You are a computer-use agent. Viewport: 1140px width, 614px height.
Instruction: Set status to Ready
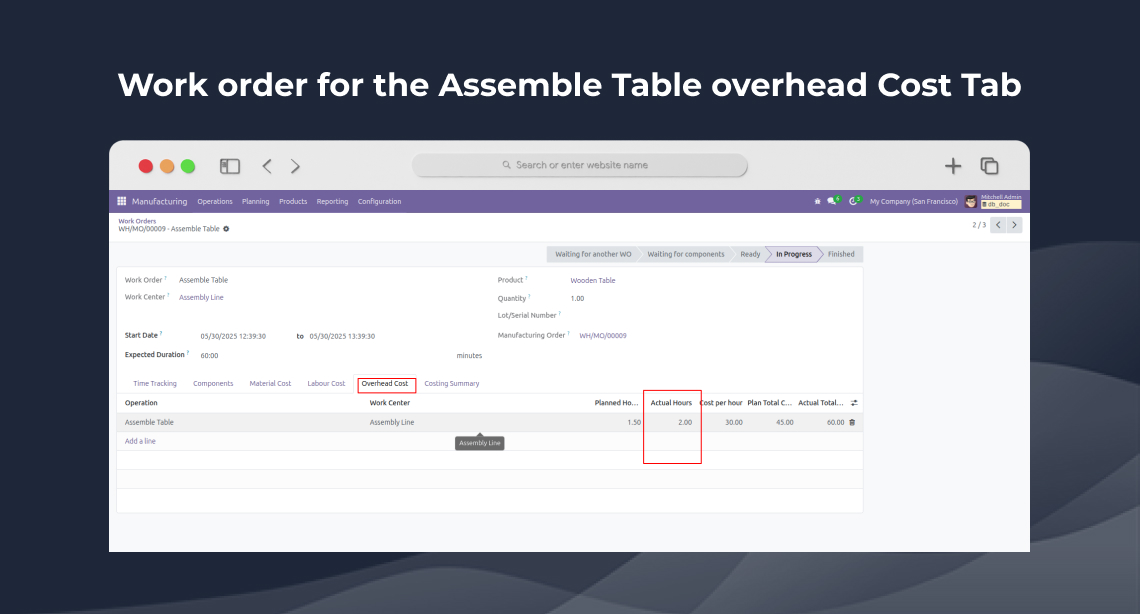[x=750, y=254]
